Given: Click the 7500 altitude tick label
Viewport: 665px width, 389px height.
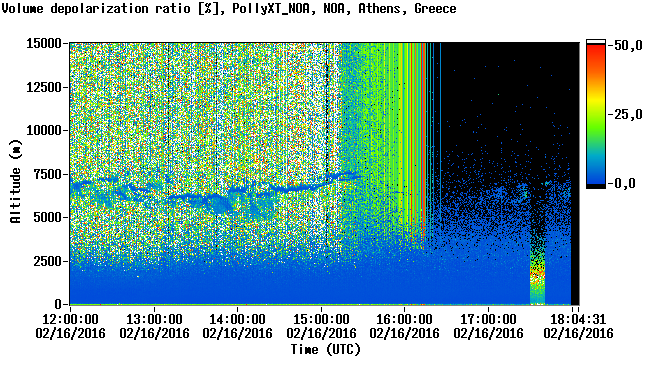Looking at the screenshot, I should 48,174.
